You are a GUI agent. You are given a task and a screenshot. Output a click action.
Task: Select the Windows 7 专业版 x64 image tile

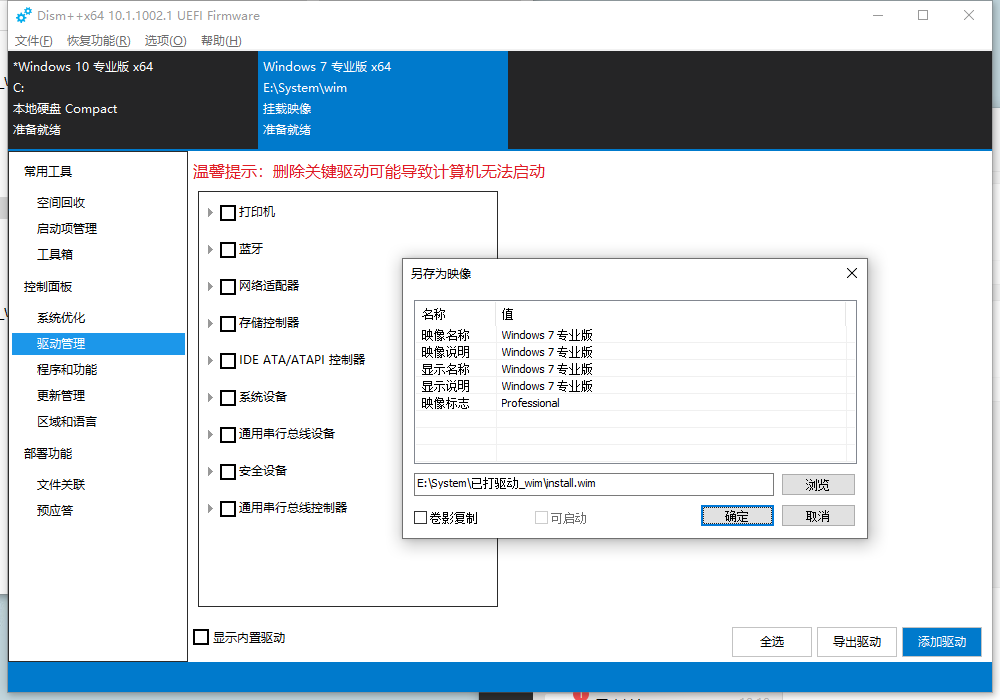click(x=383, y=99)
